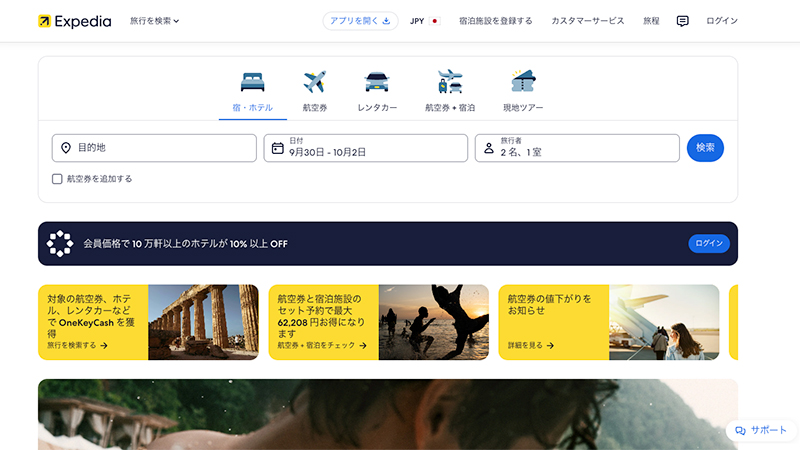Expand the 旅行を検索 dropdown menu
800x450 pixels.
155,21
